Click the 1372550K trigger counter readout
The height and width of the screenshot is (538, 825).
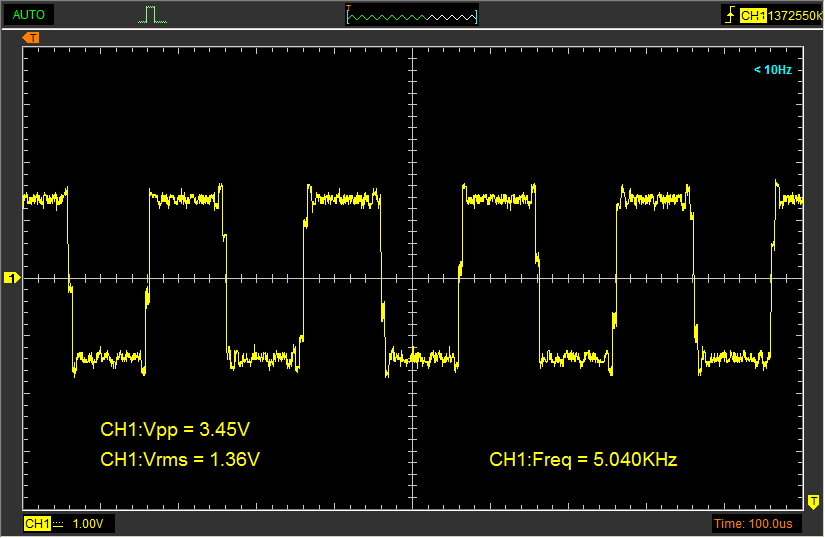794,16
